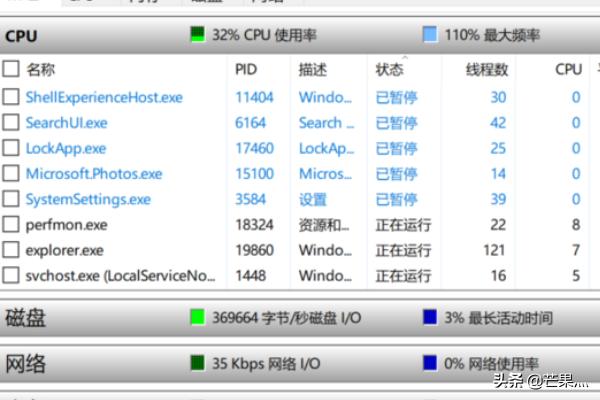The width and height of the screenshot is (600, 400).
Task: Click PID value 1448
Action: (251, 276)
